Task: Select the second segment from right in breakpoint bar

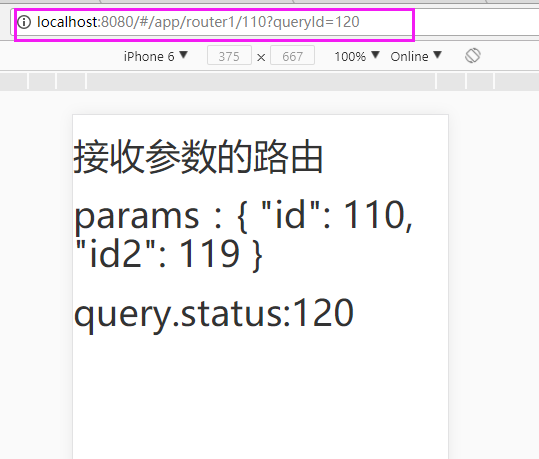Action: [x=480, y=81]
